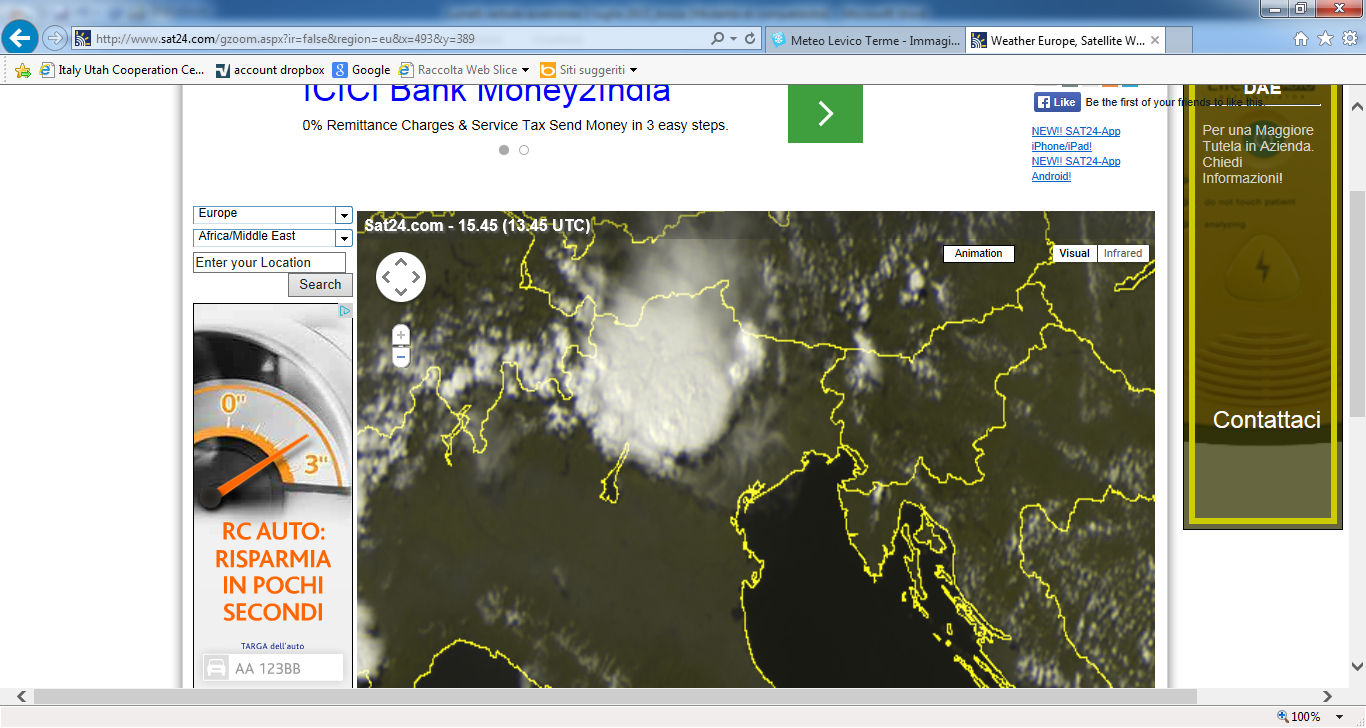This screenshot has width=1366, height=728.
Task: Switch to Meteo Levico Terme tab
Action: click(865, 41)
